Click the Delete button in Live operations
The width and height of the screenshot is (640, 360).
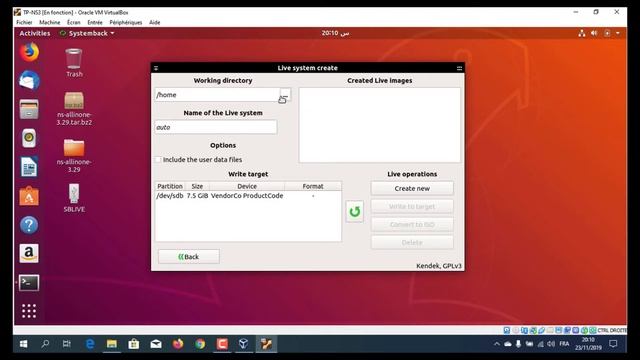412,242
